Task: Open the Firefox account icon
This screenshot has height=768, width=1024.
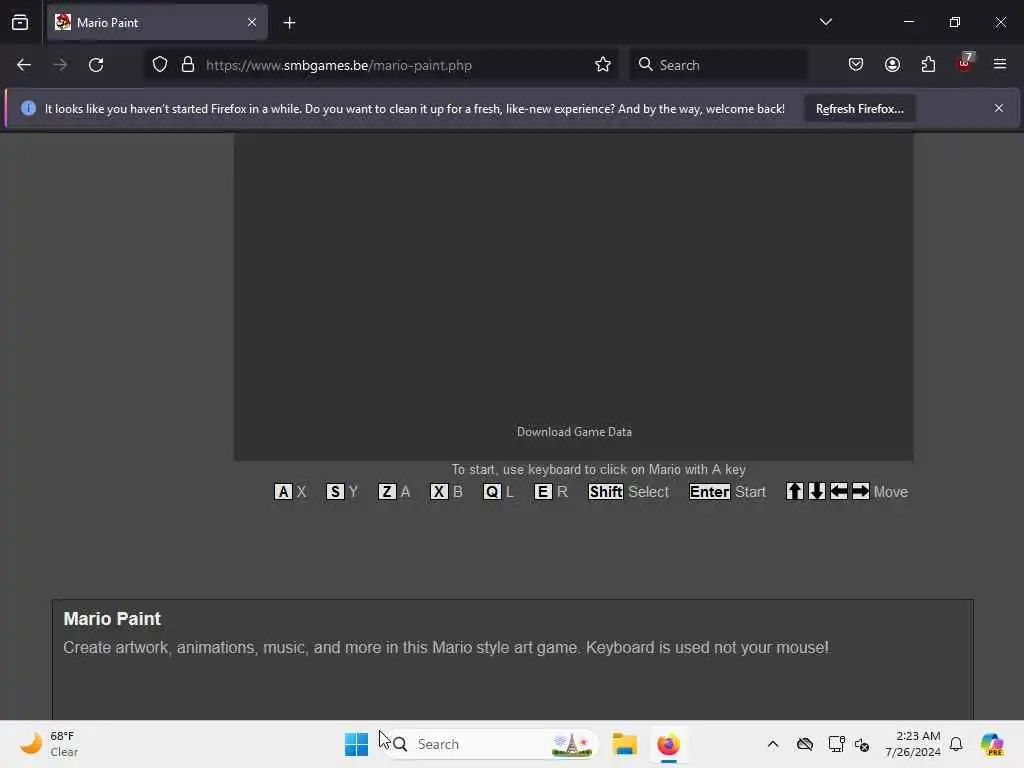Action: (x=892, y=65)
